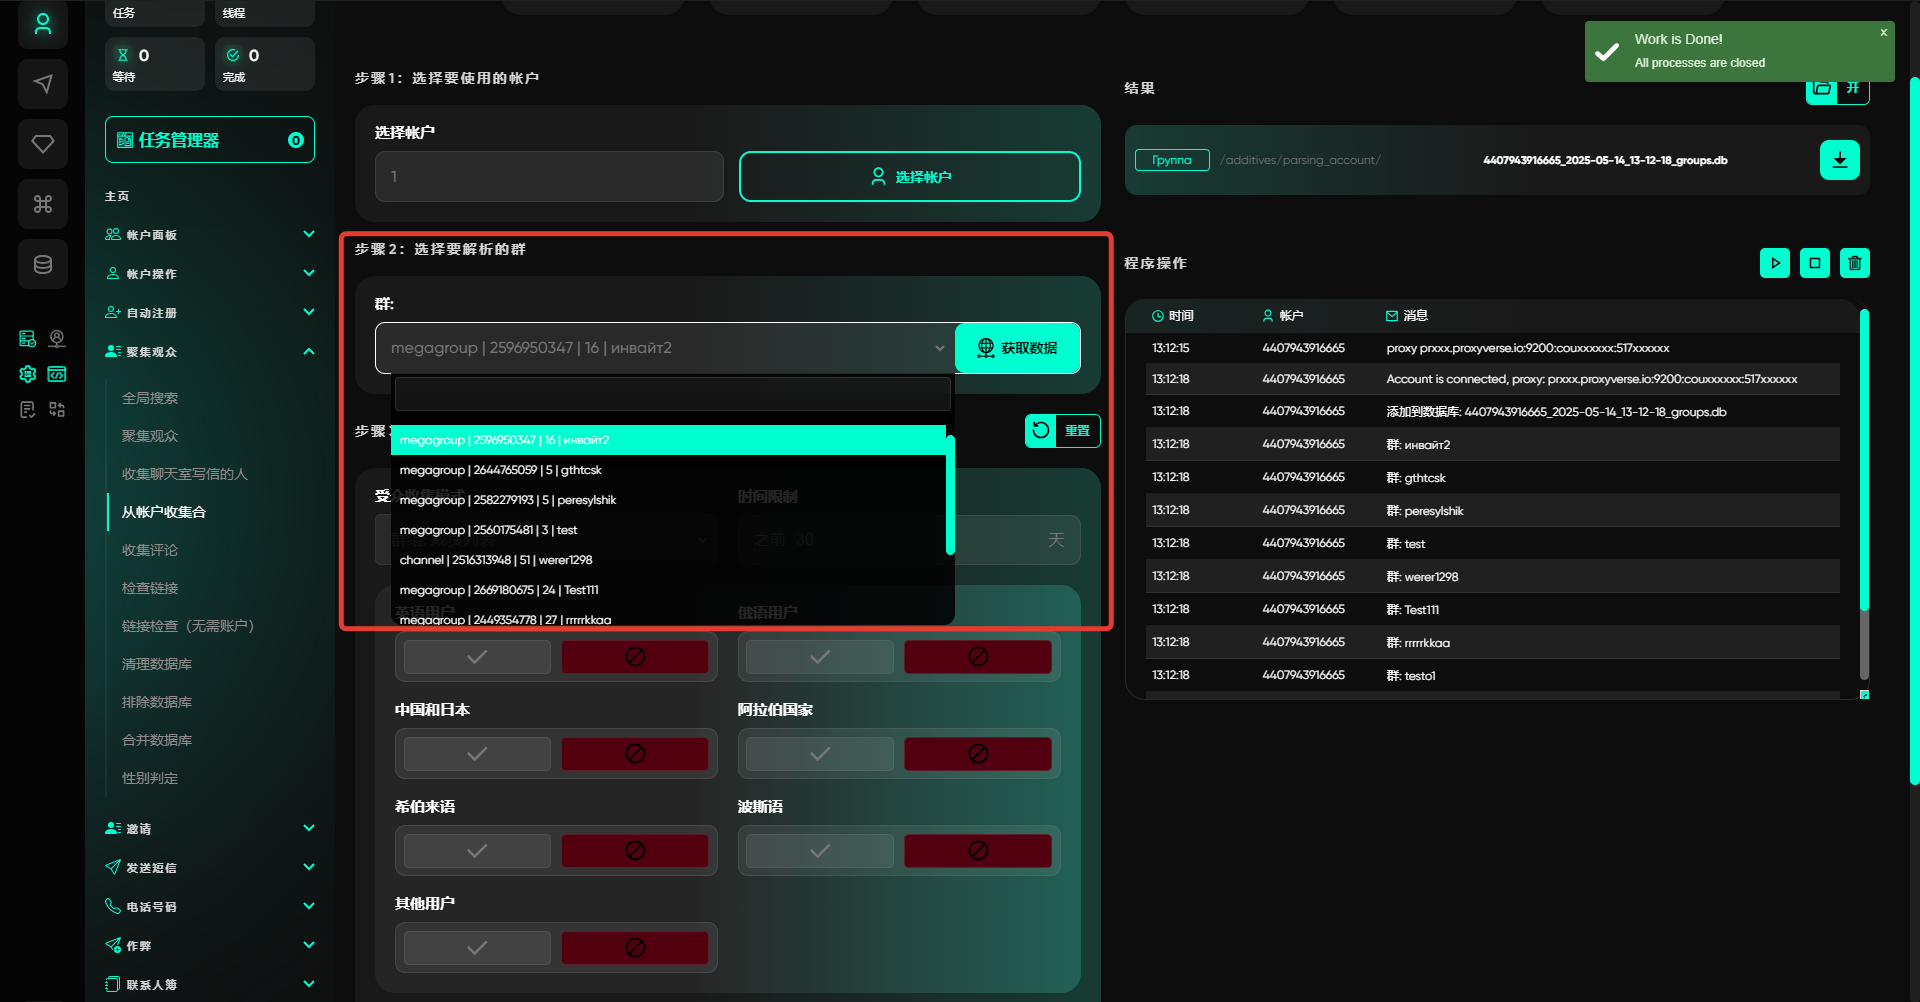Click the paper plane icon in left rail
The width and height of the screenshot is (1920, 1002).
[43, 84]
